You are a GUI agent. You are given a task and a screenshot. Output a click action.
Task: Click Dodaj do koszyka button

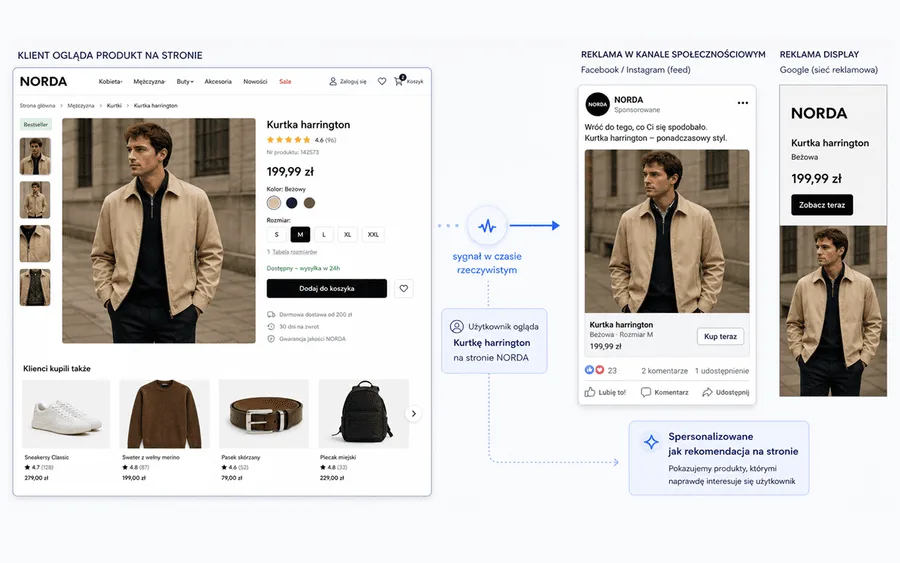pyautogui.click(x=327, y=289)
